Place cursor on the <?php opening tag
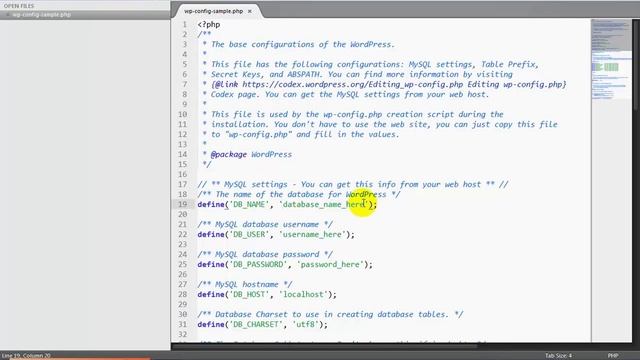The width and height of the screenshot is (640, 360). (x=209, y=24)
